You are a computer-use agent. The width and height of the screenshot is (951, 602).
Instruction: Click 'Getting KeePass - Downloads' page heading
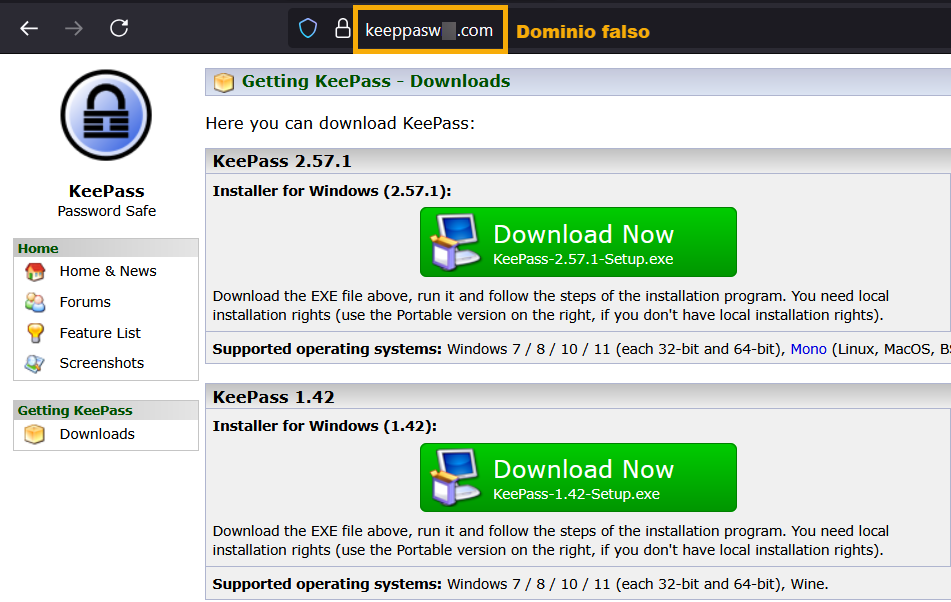point(376,81)
